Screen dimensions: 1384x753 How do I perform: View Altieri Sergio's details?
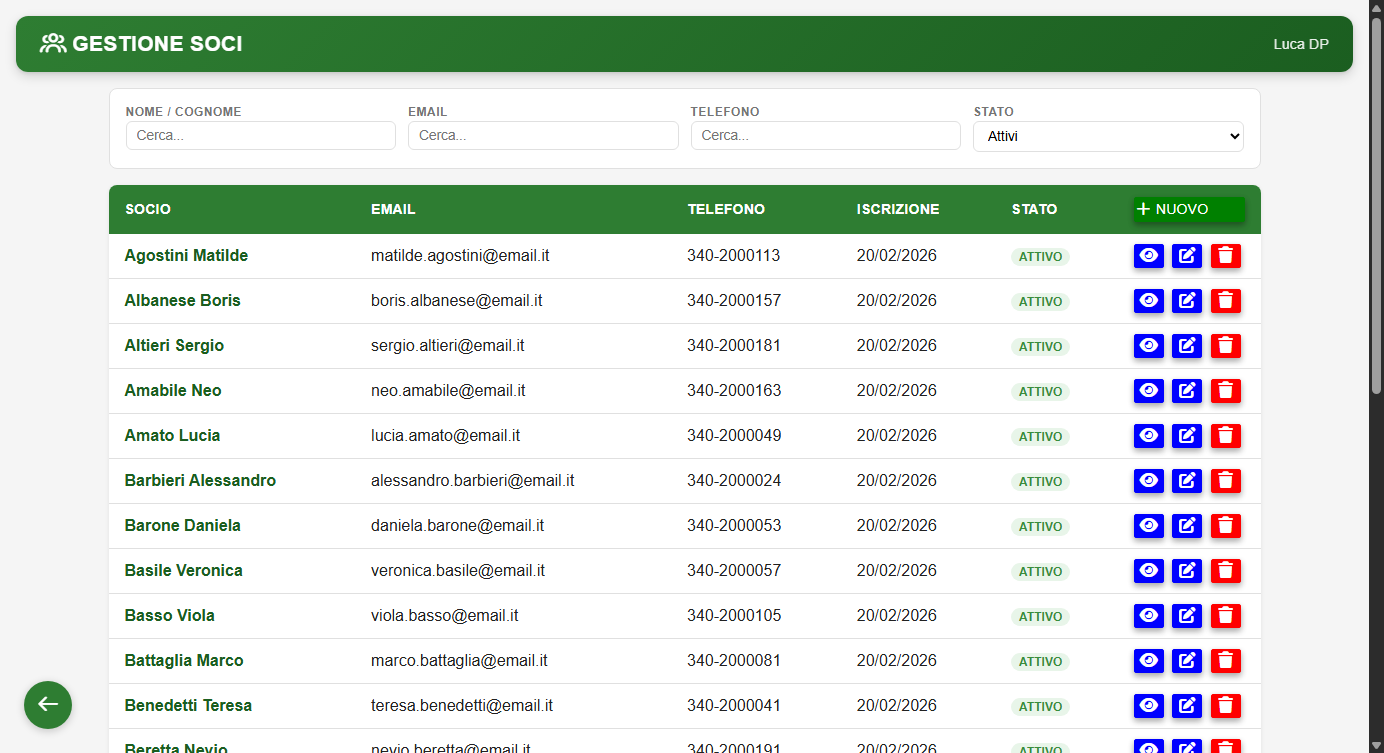coord(1149,346)
